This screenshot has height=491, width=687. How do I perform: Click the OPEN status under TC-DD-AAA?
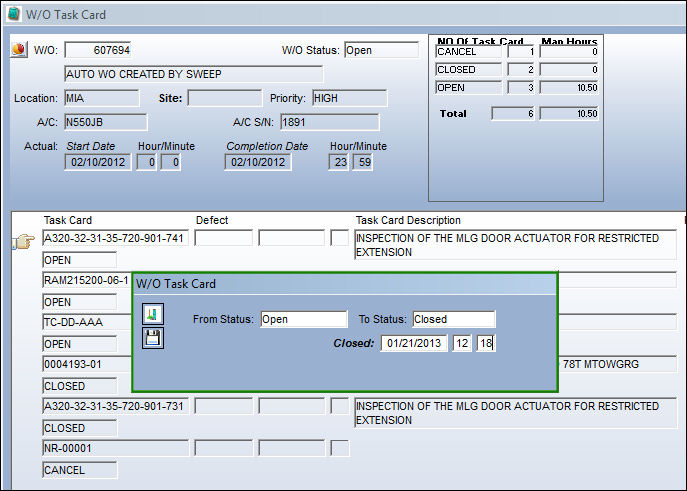pos(80,344)
